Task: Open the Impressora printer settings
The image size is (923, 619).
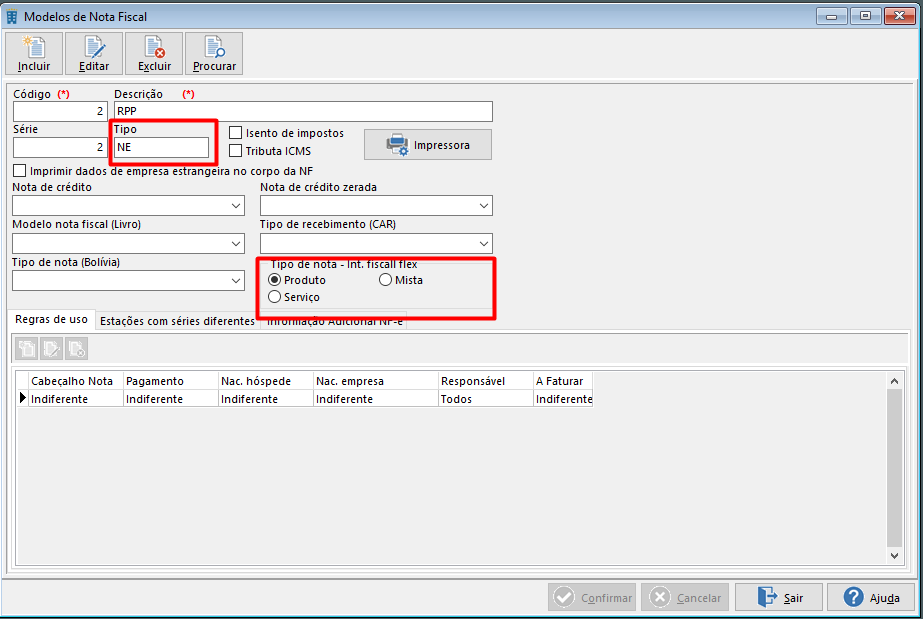Action: 428,145
